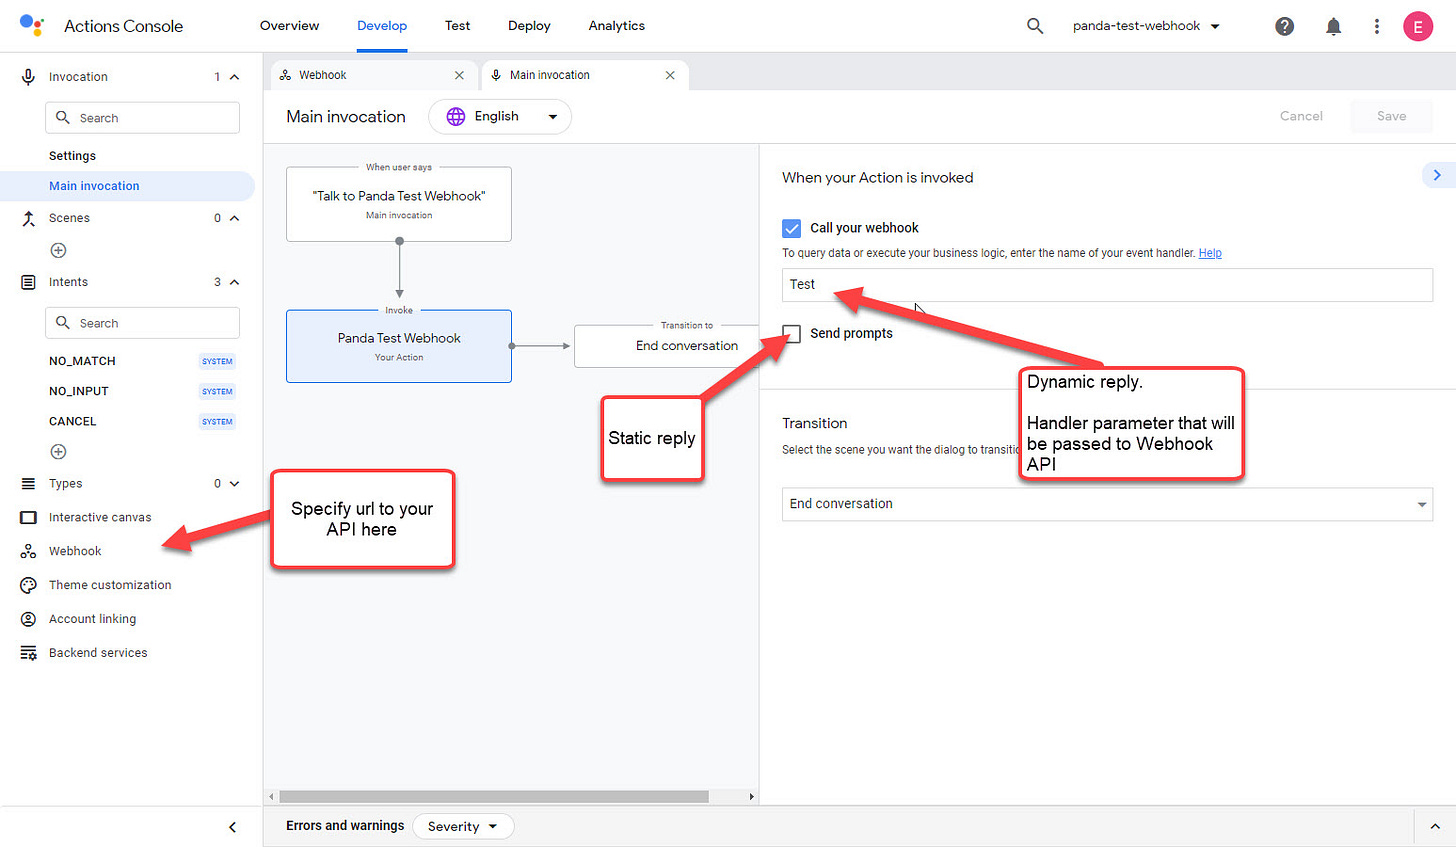The image size is (1456, 847).
Task: Select the Panda Test Webhook invoke node
Action: (x=399, y=346)
